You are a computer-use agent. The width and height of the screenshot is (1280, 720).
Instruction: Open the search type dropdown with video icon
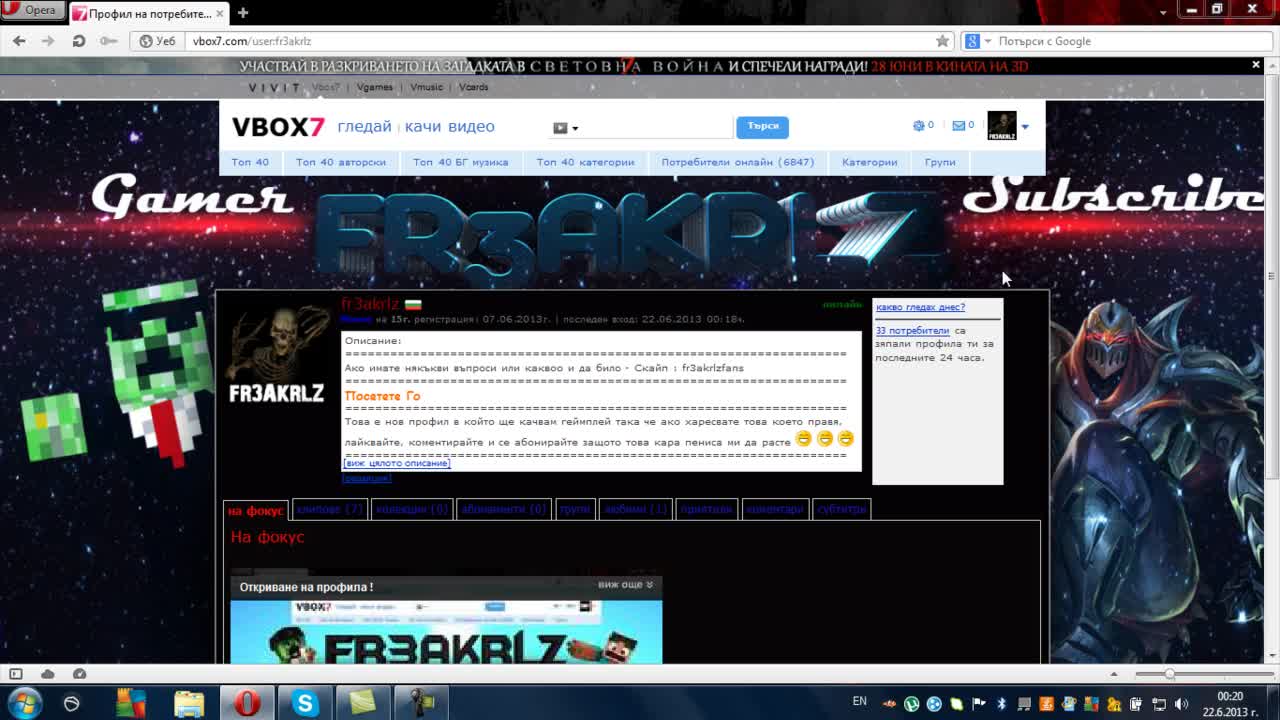pos(565,128)
